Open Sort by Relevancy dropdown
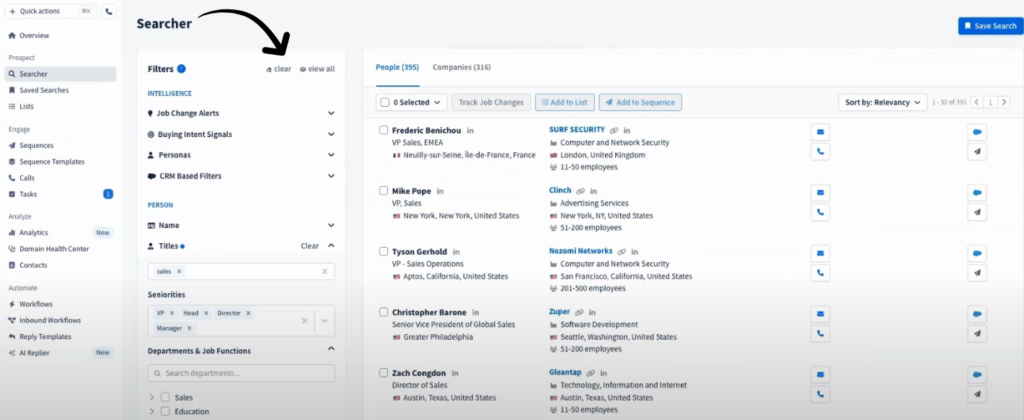The image size is (1024, 420). pos(882,103)
